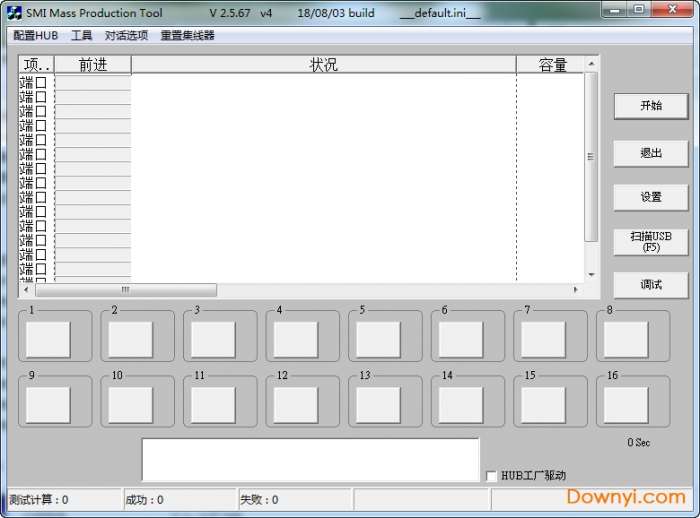The image size is (700, 518).
Task: Select port slot 4 box
Action: (296, 340)
